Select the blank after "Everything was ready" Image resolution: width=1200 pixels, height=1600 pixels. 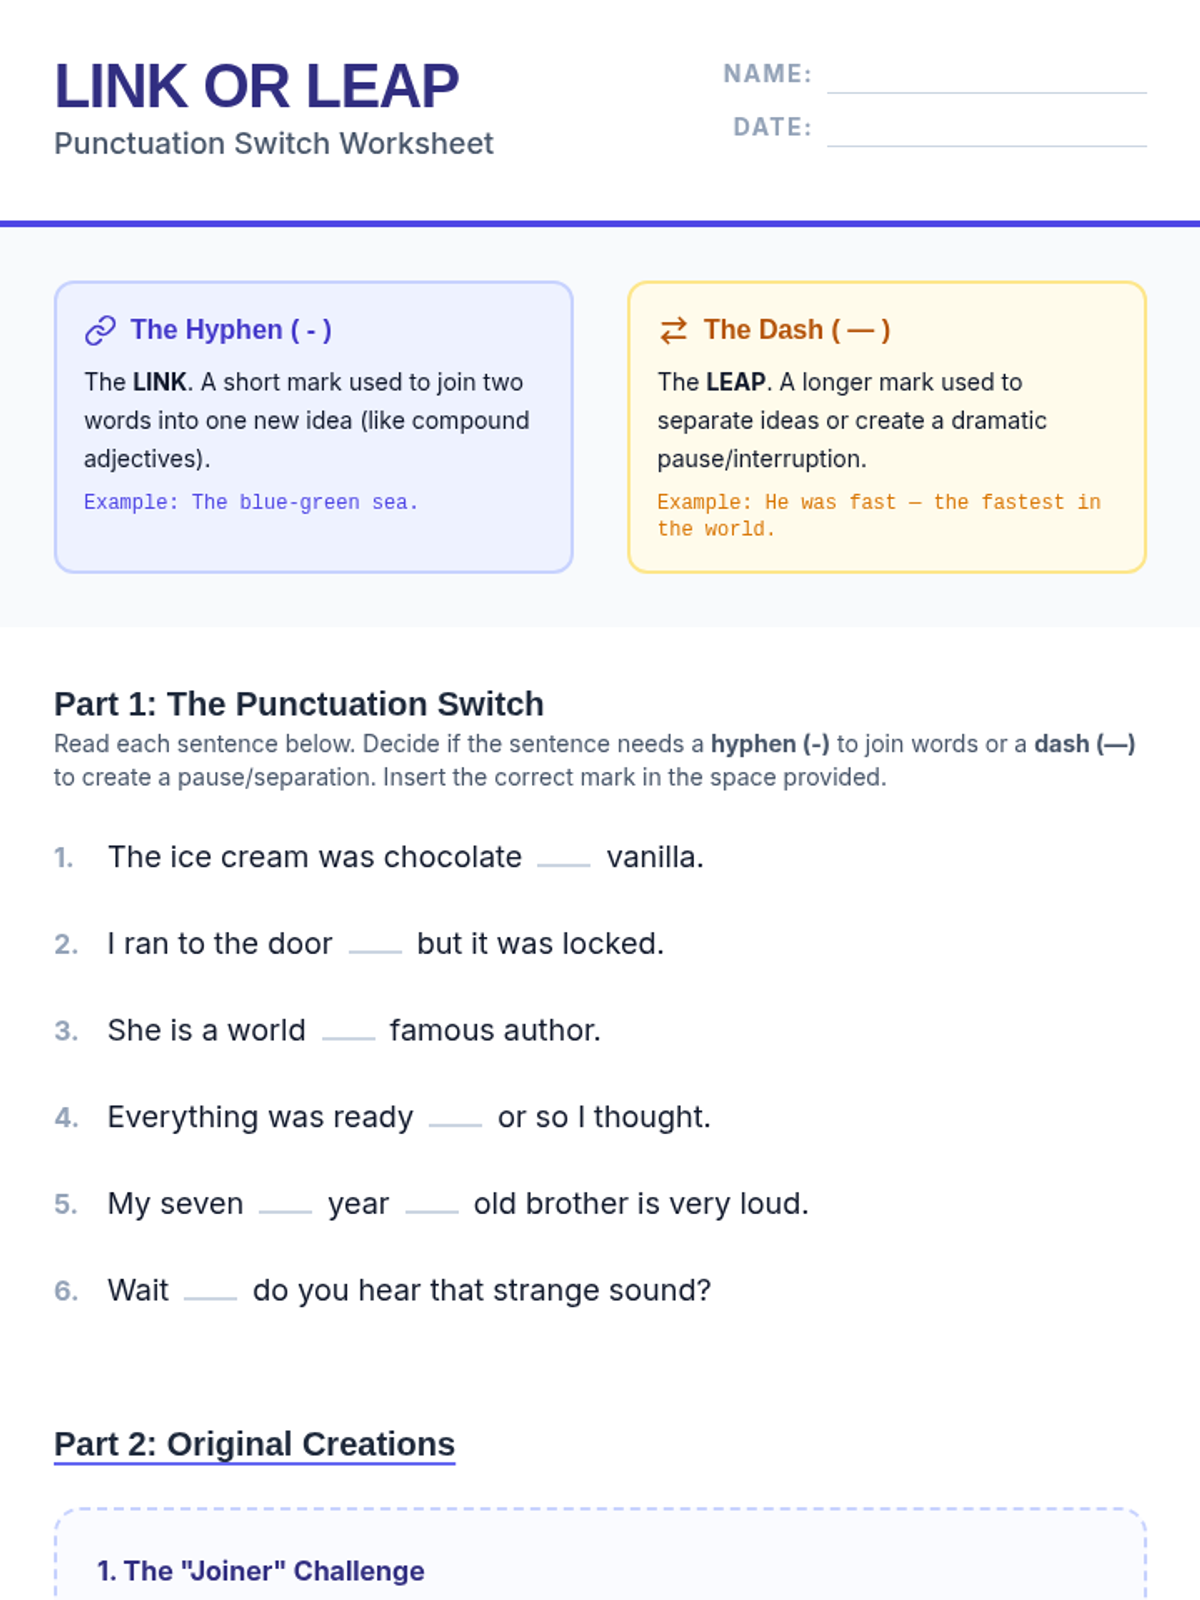click(455, 1119)
